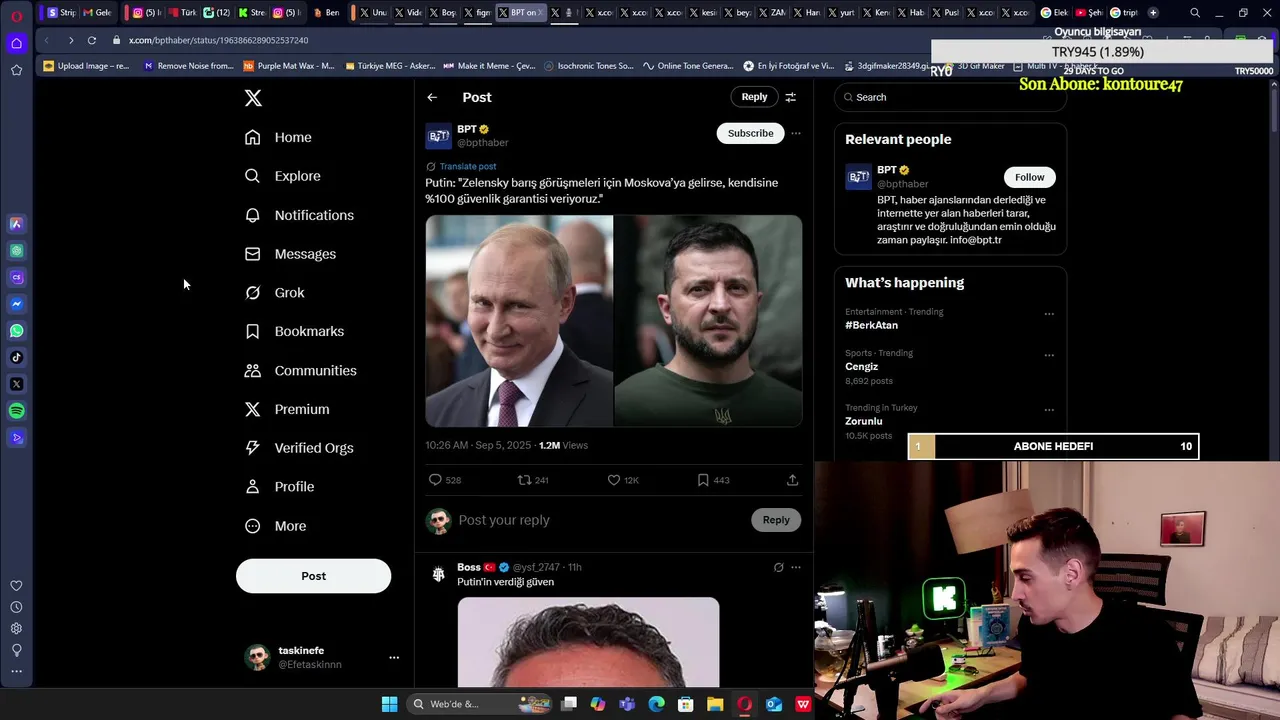1280x720 pixels.
Task: Open more options on Boss reply
Action: coord(796,567)
